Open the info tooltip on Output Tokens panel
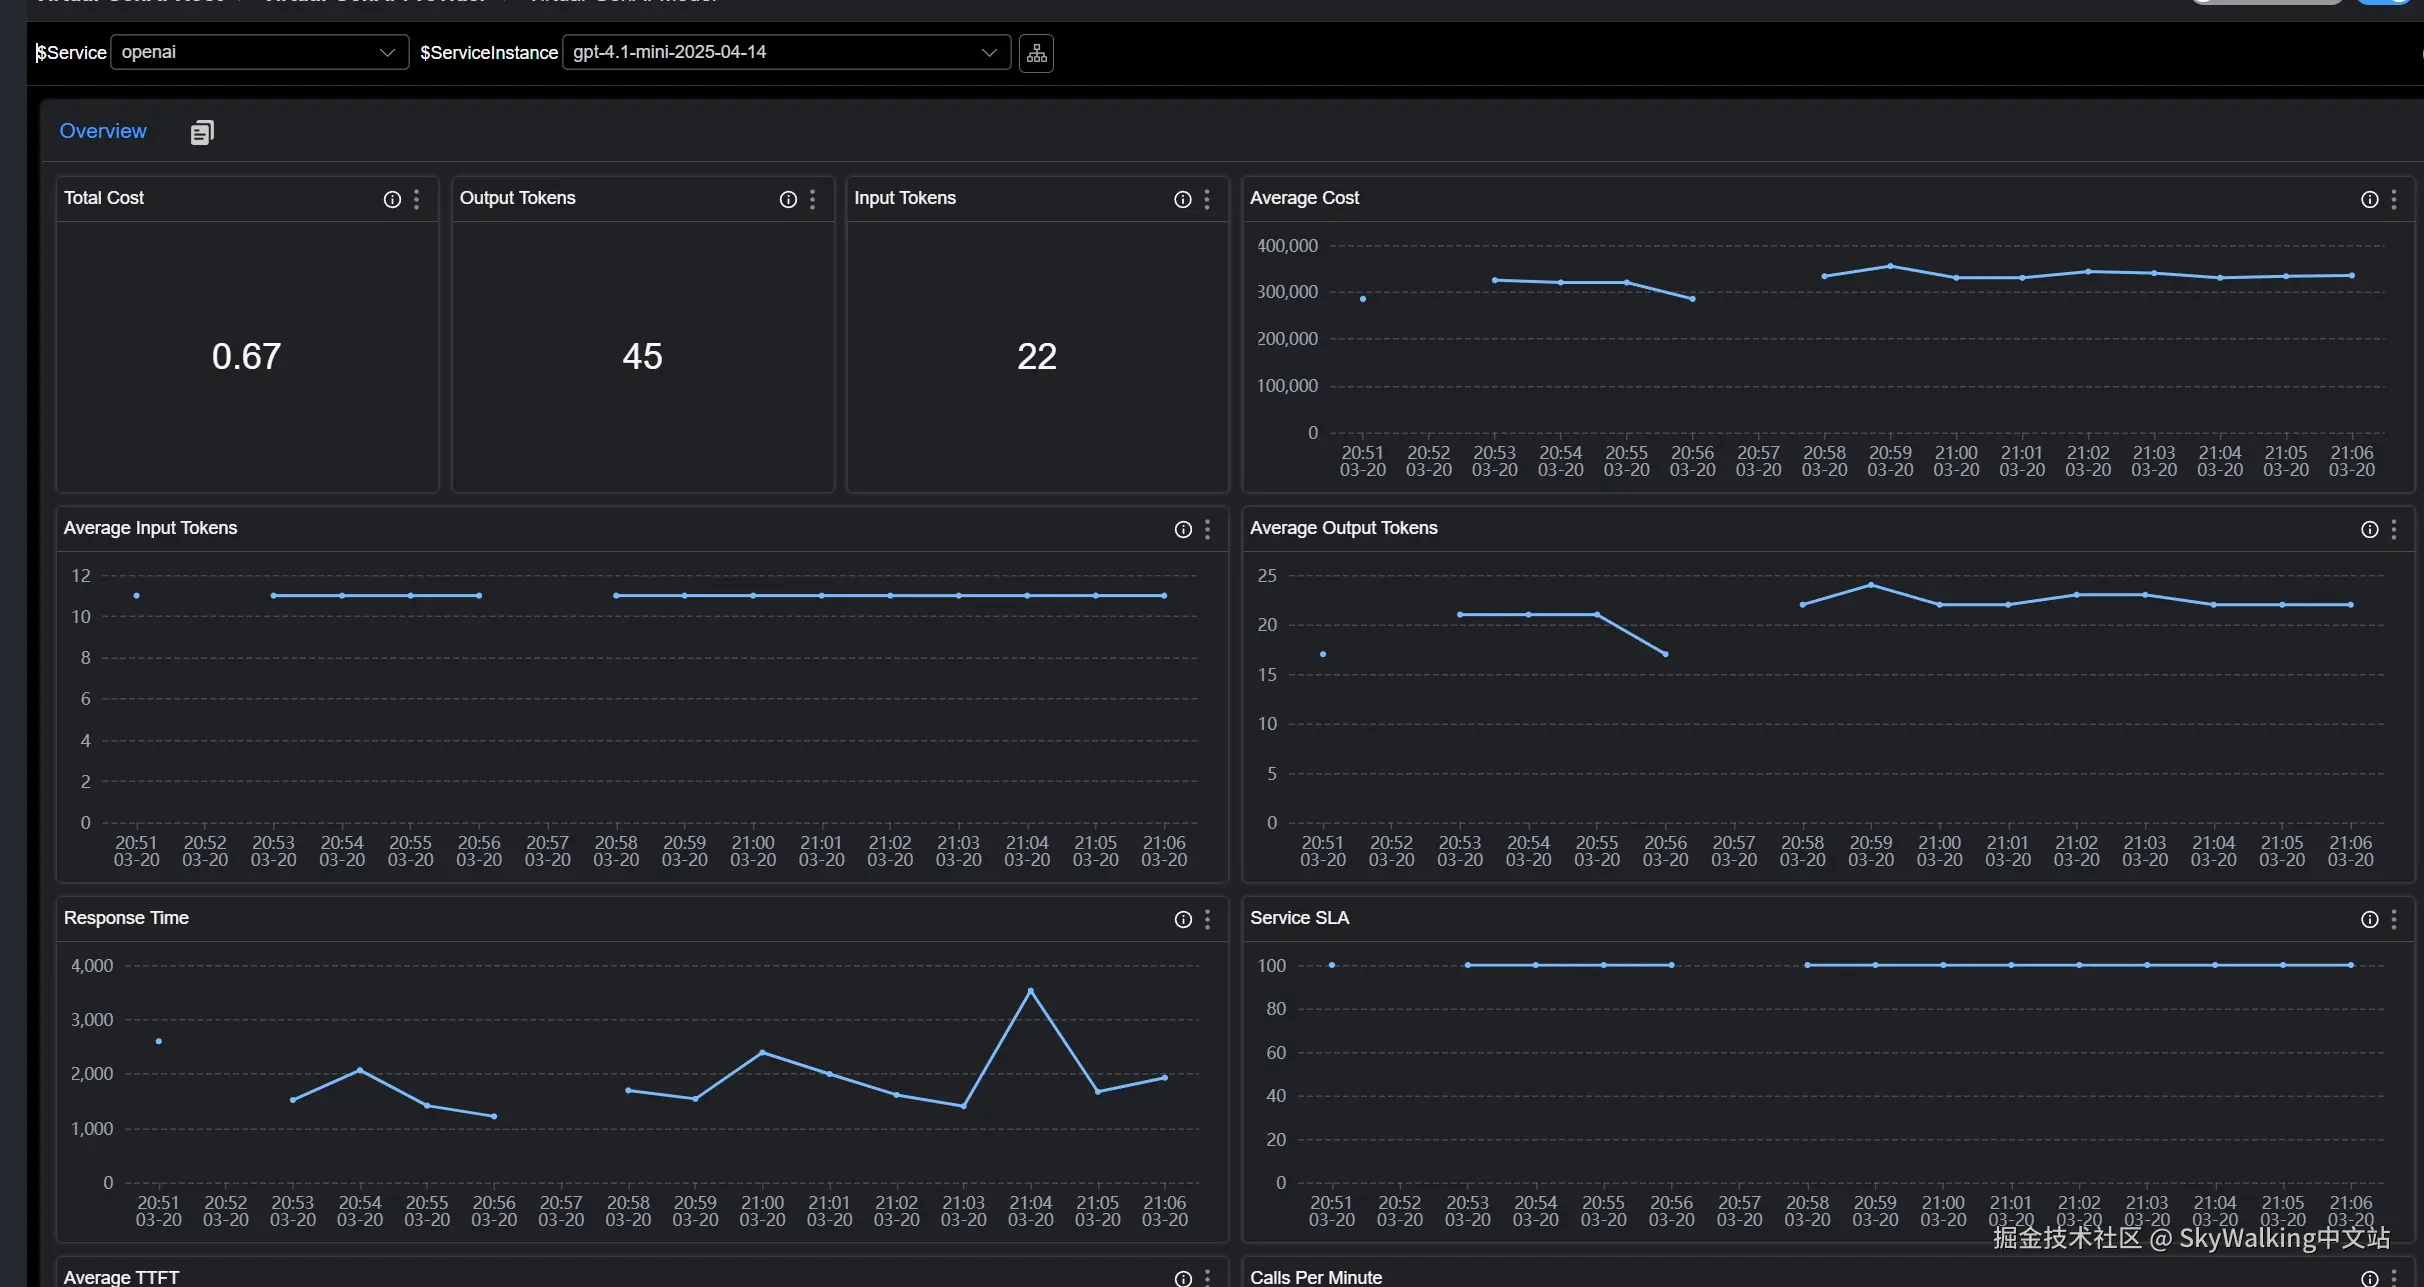This screenshot has height=1287, width=2424. pos(787,199)
